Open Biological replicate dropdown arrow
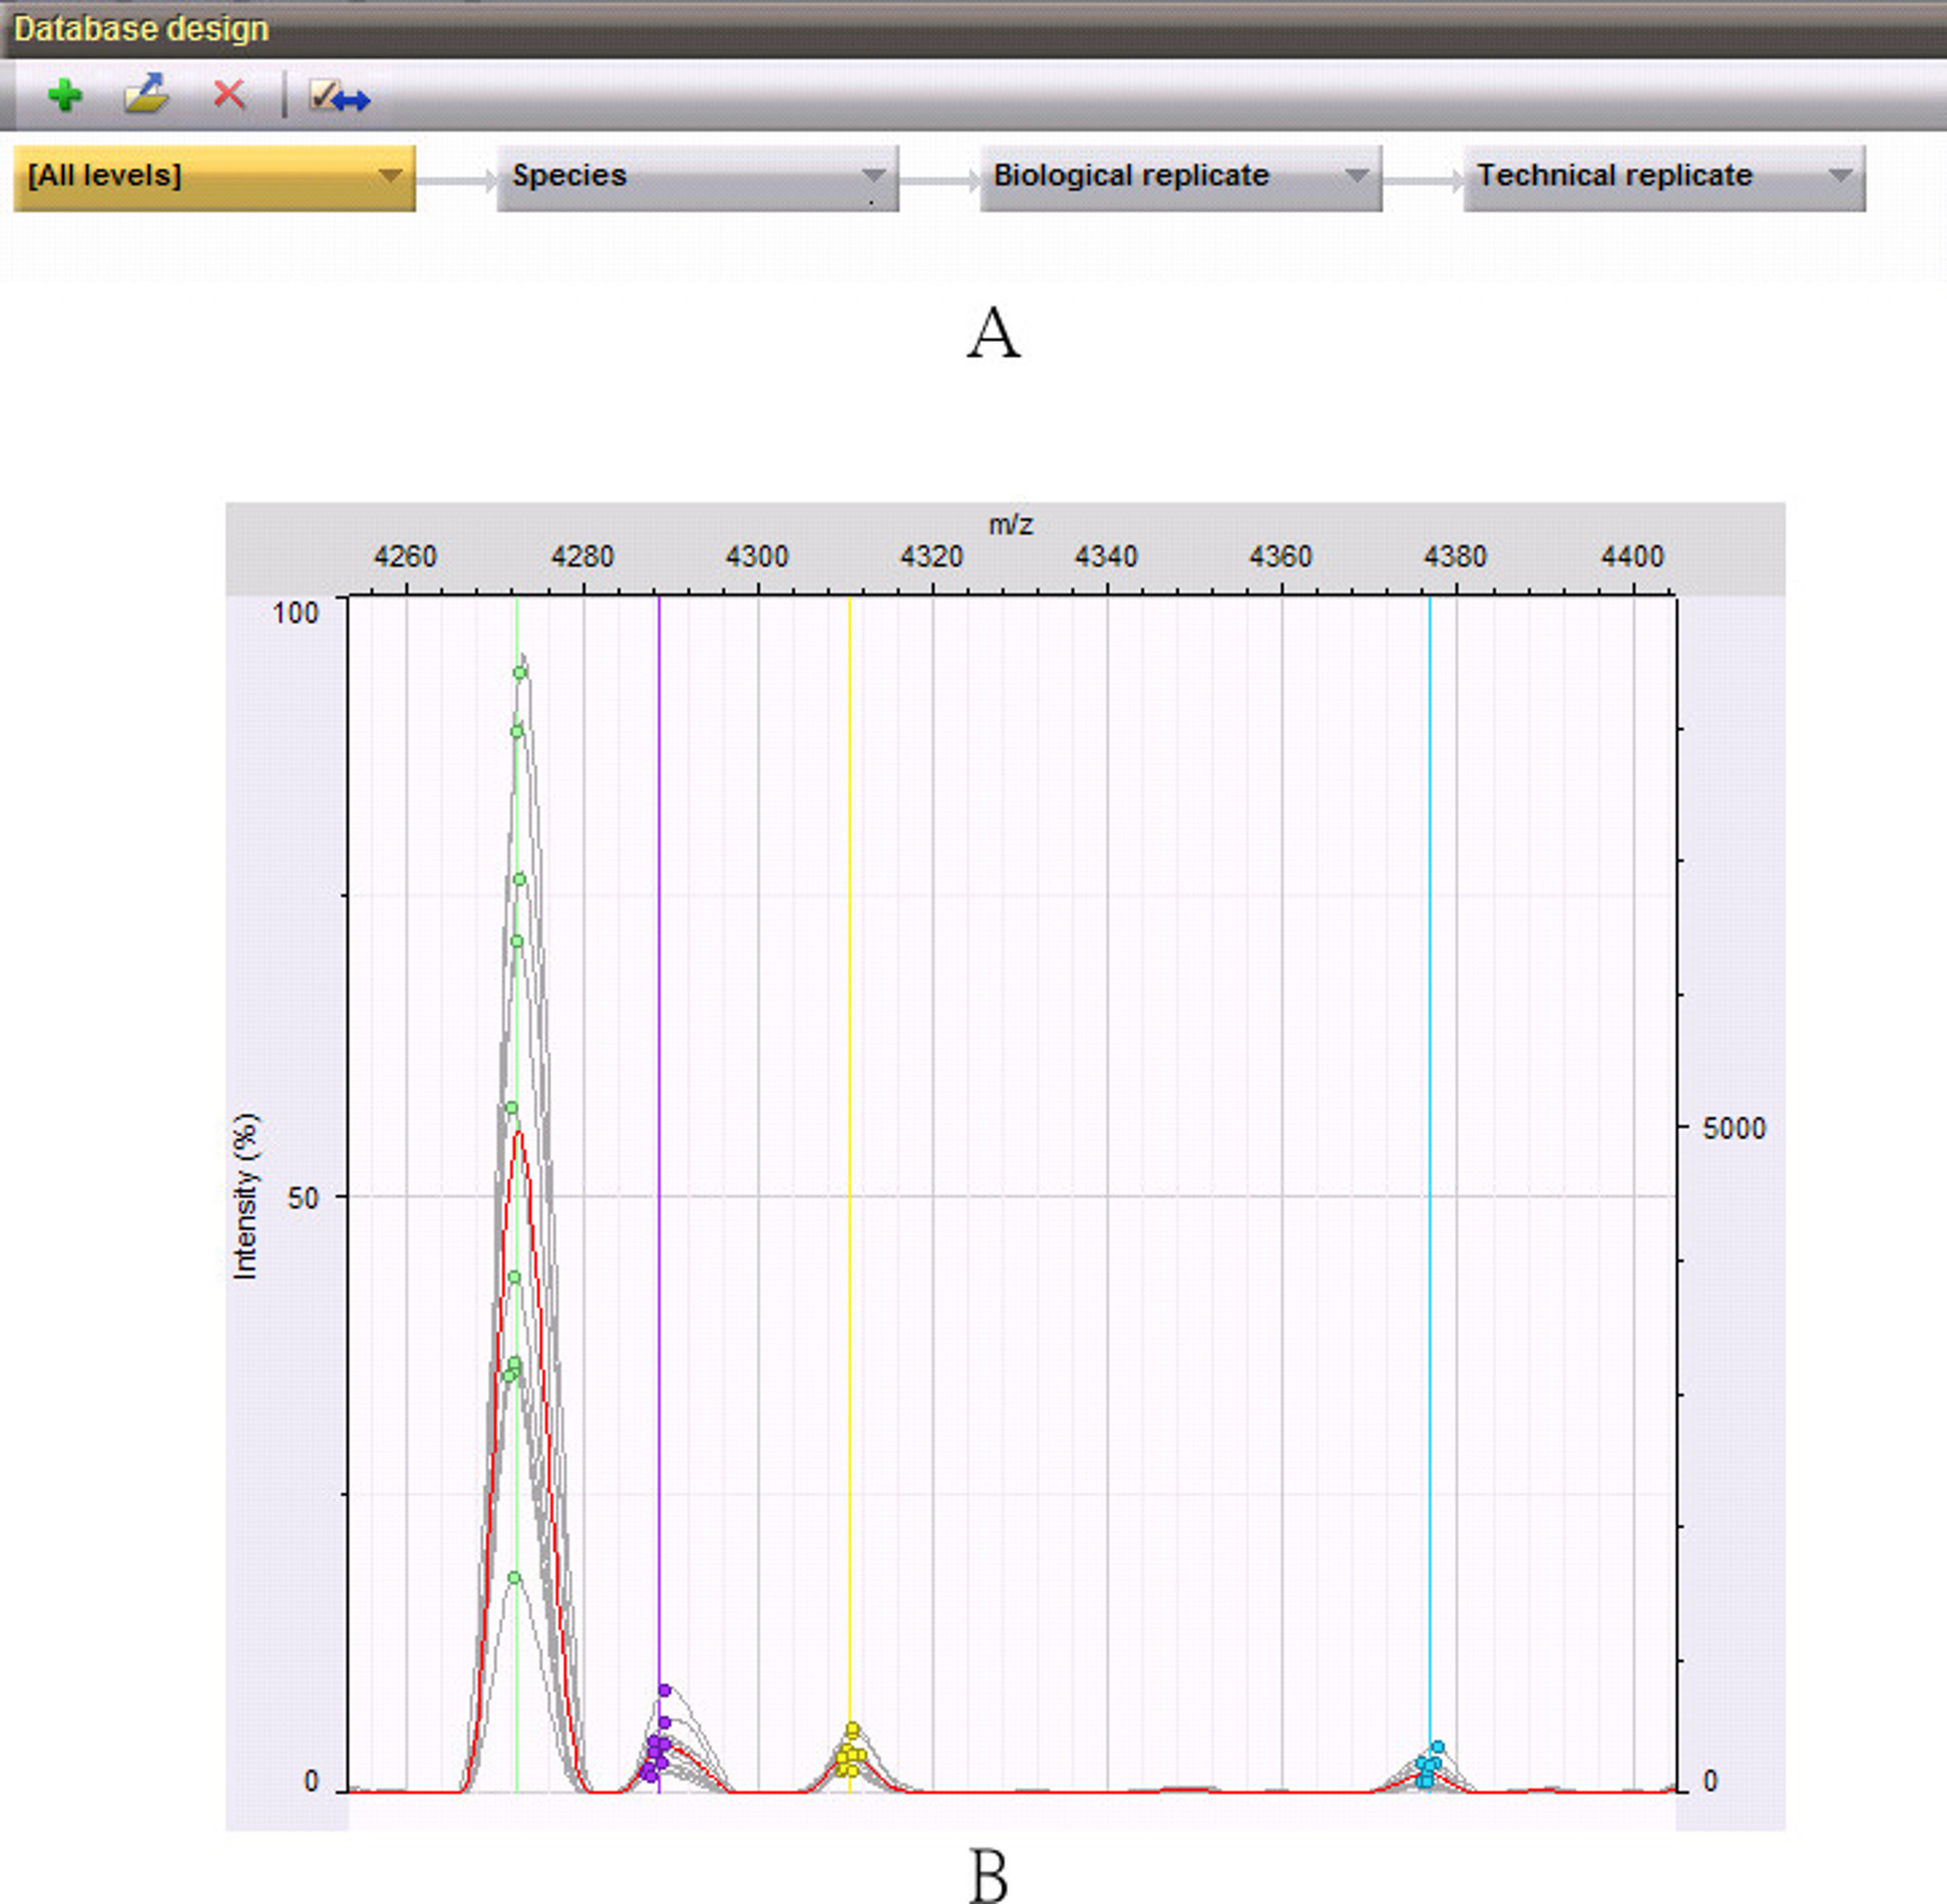 [1356, 176]
